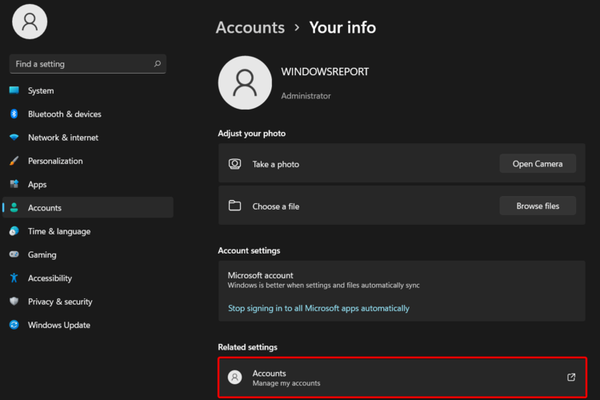Image resolution: width=600 pixels, height=400 pixels.
Task: Click the Gaming controller icon
Action: pos(14,255)
